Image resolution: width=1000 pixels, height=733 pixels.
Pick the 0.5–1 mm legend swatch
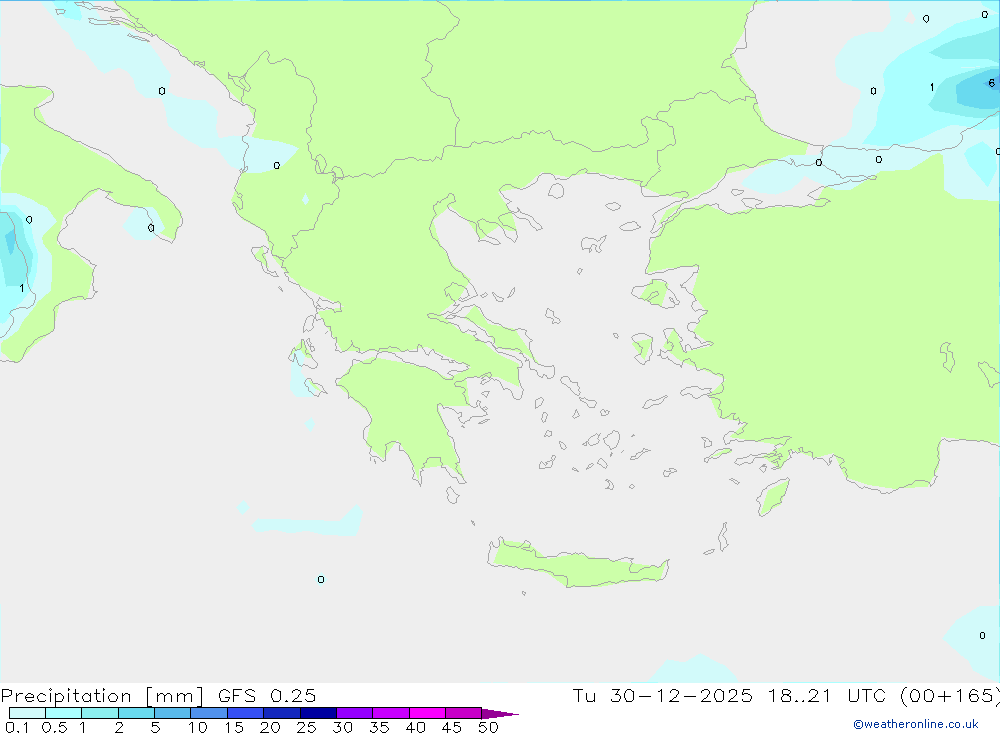pos(64,713)
